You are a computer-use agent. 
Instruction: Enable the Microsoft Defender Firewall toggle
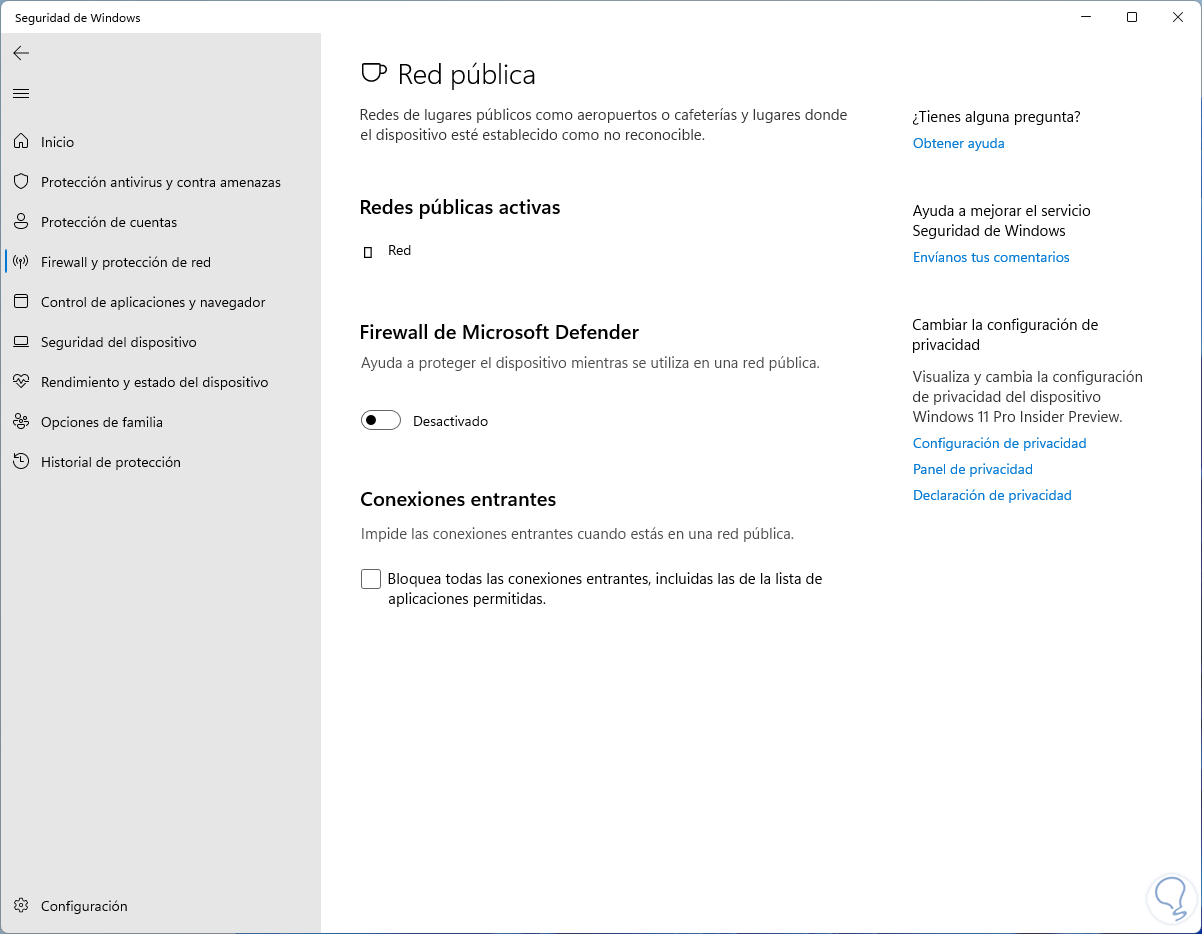click(380, 421)
